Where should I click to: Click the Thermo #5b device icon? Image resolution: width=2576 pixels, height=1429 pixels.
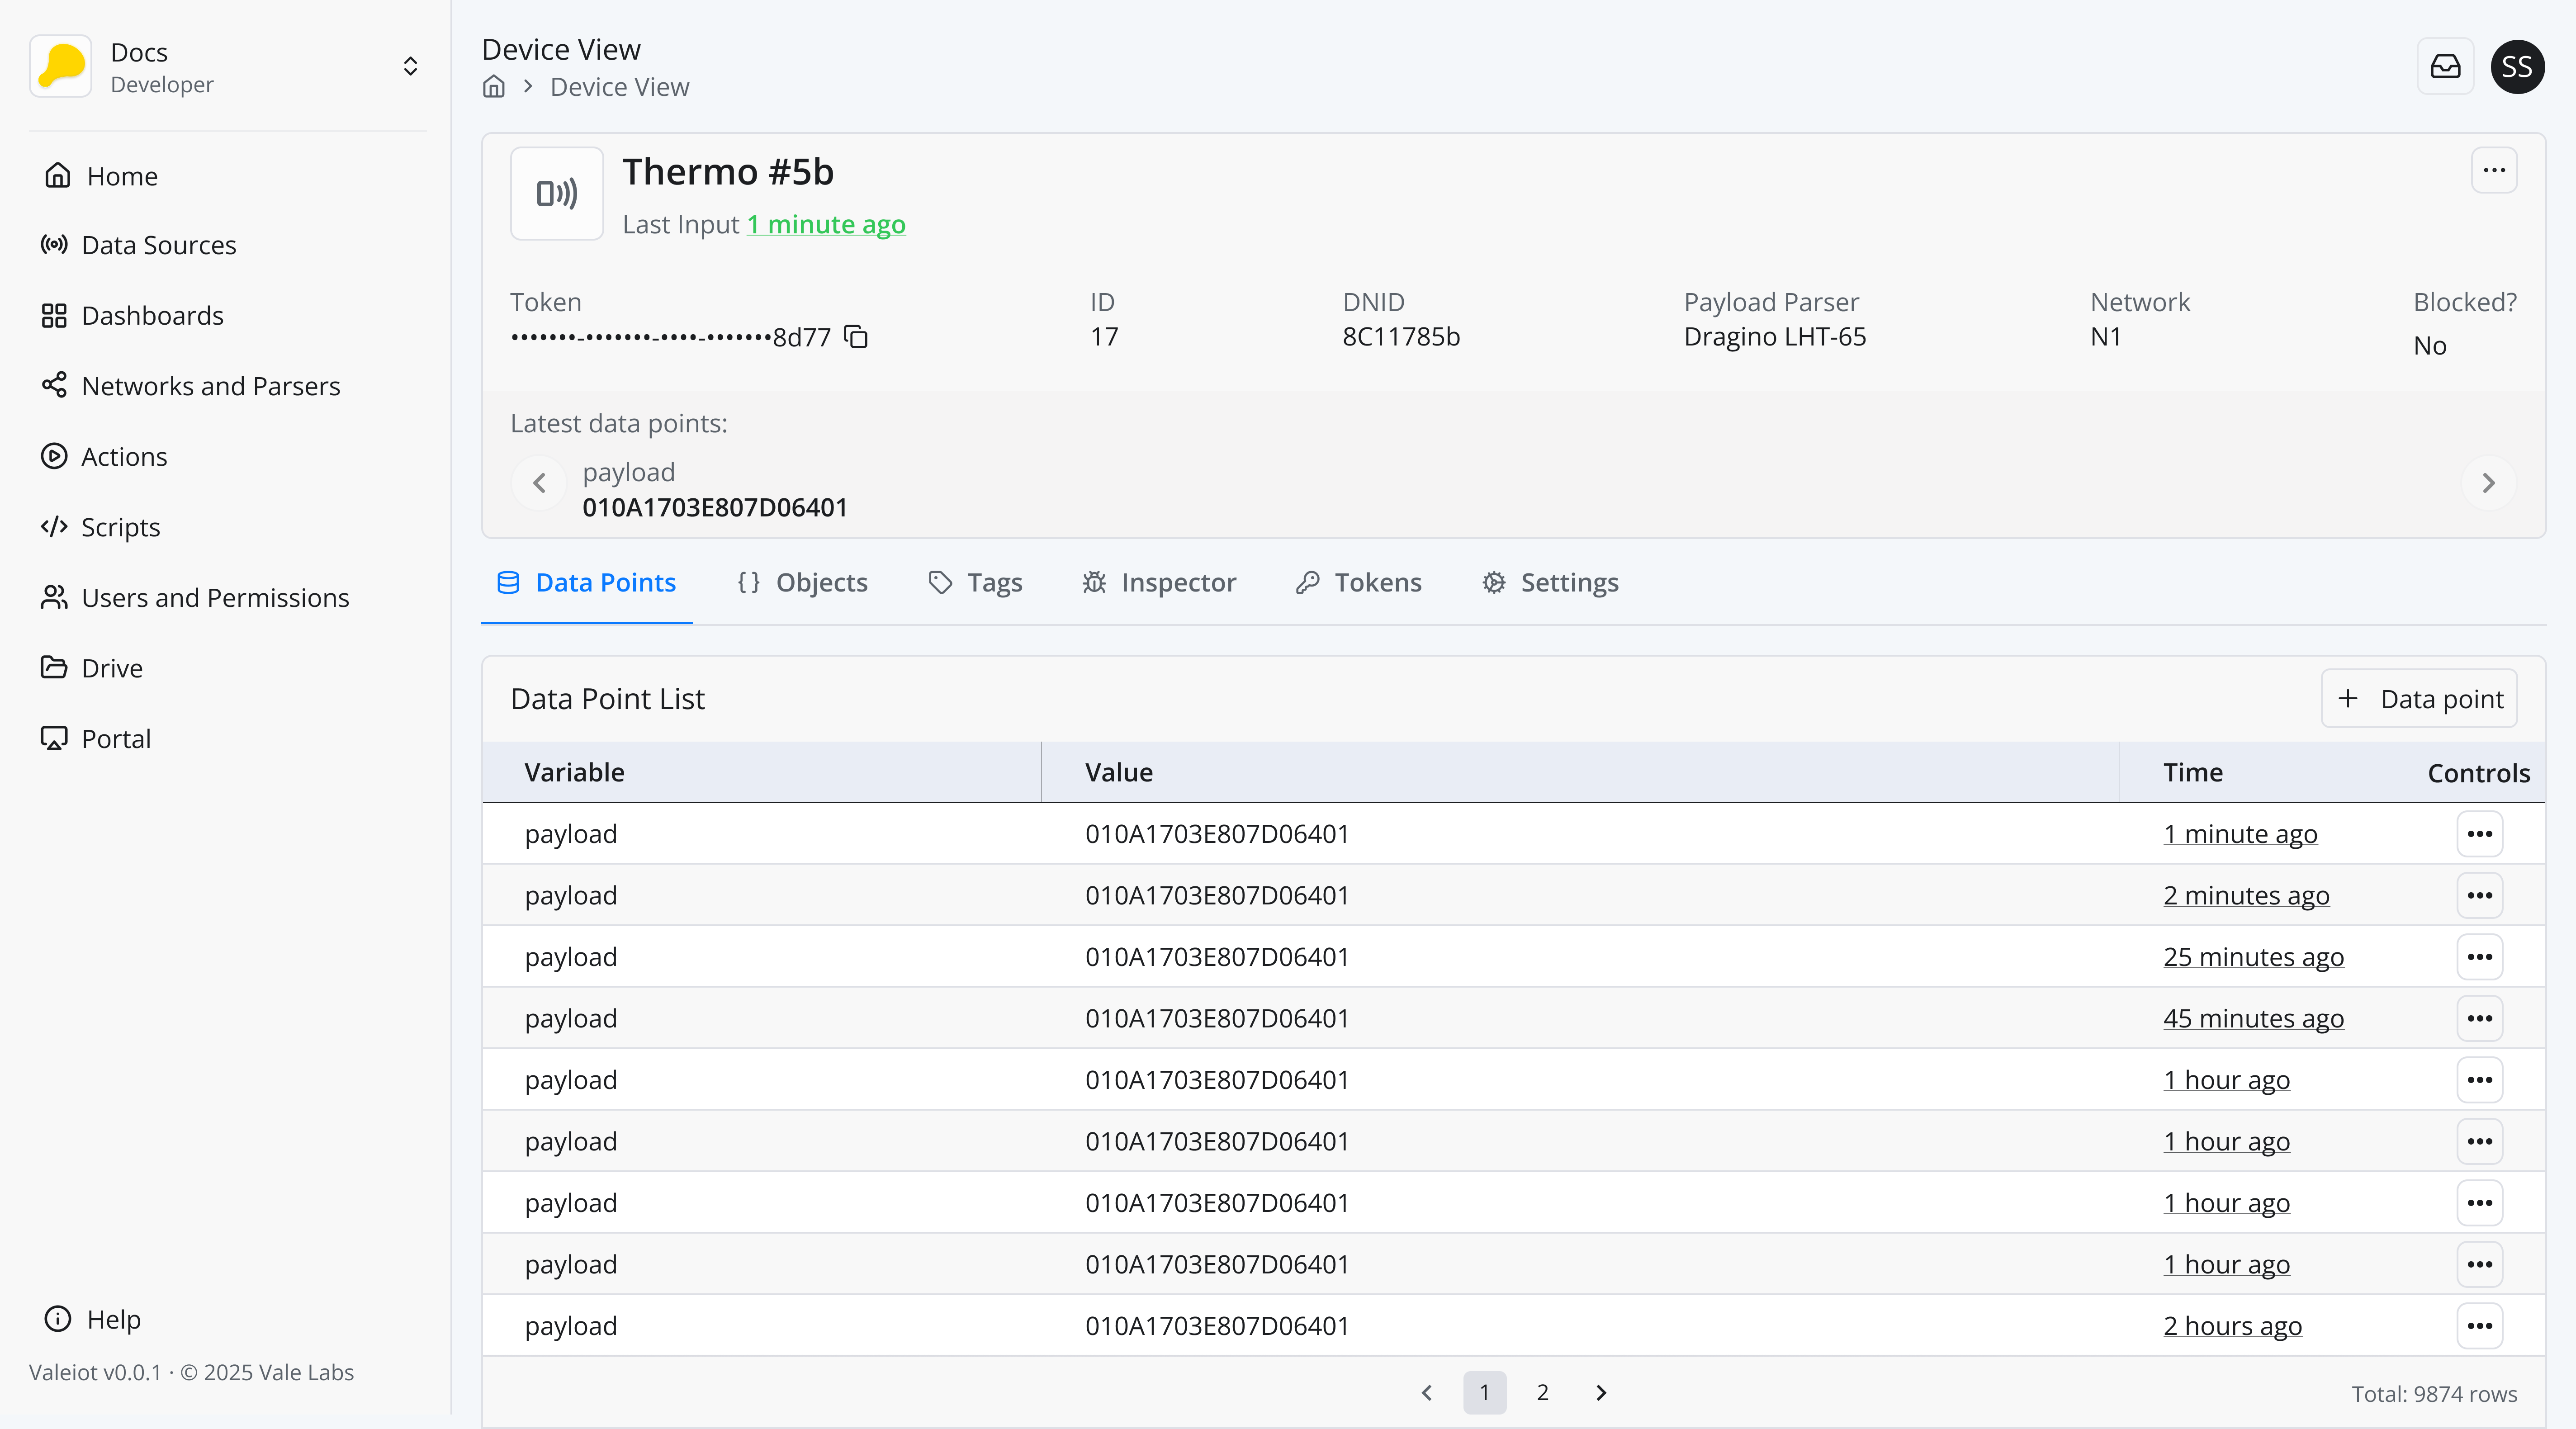(x=557, y=194)
